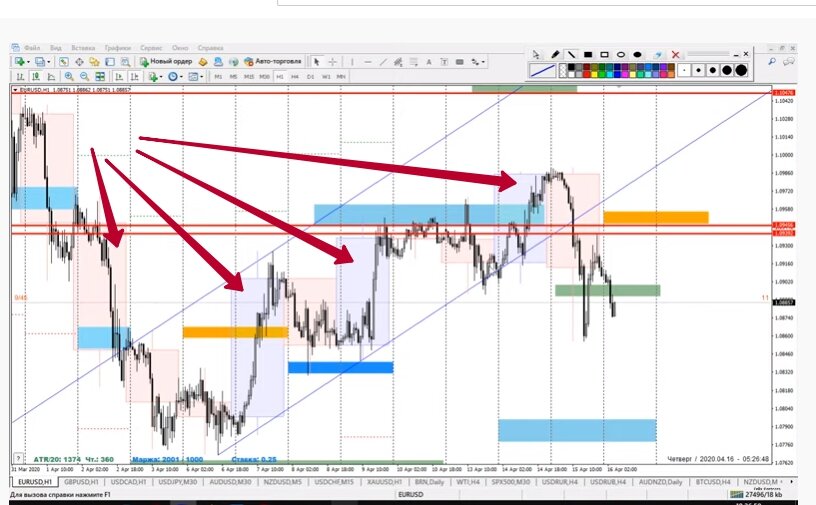This screenshot has width=816, height=505.
Task: Click line preview box in drawing palette
Action: point(543,70)
